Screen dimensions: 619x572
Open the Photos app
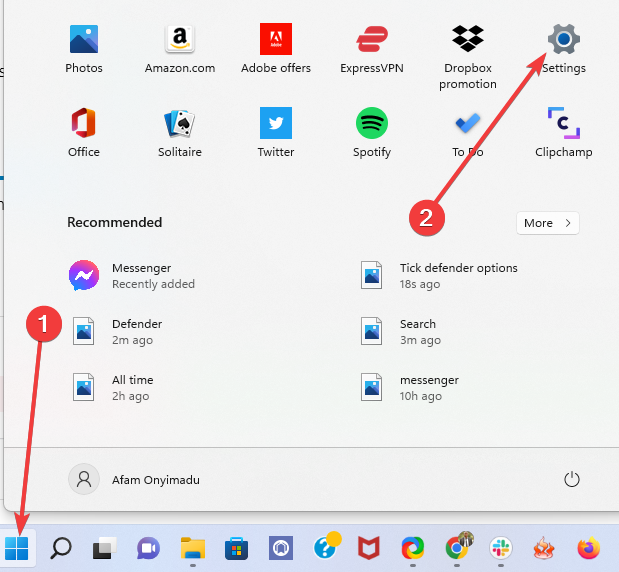click(x=84, y=49)
